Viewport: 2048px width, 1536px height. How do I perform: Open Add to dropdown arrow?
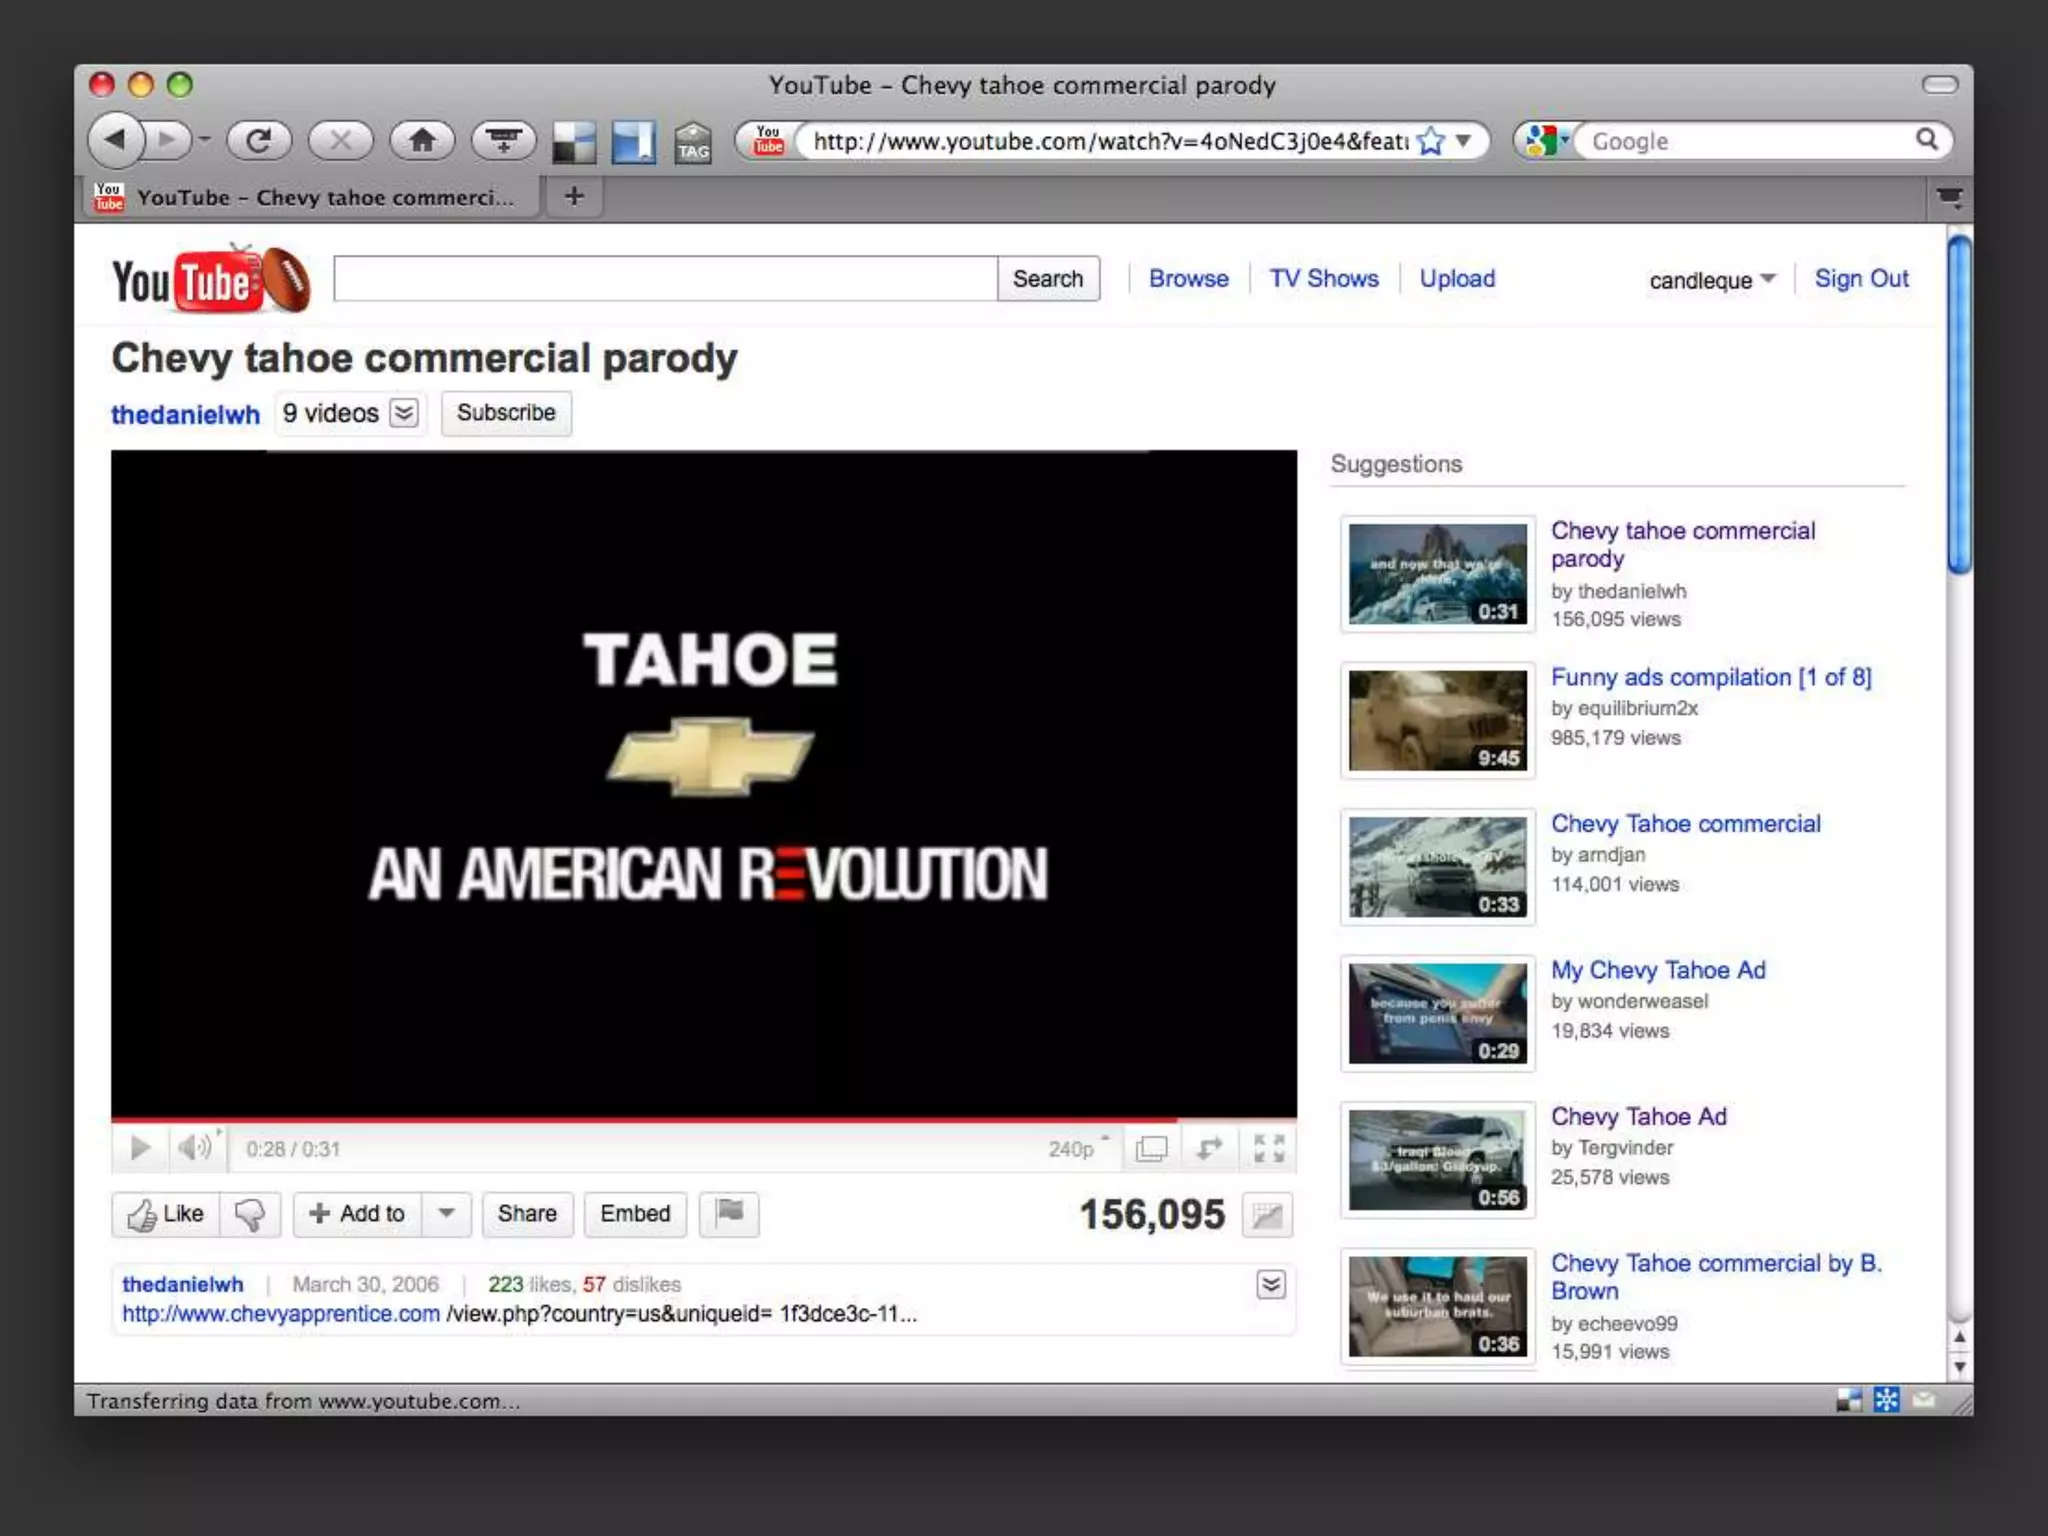(x=447, y=1213)
